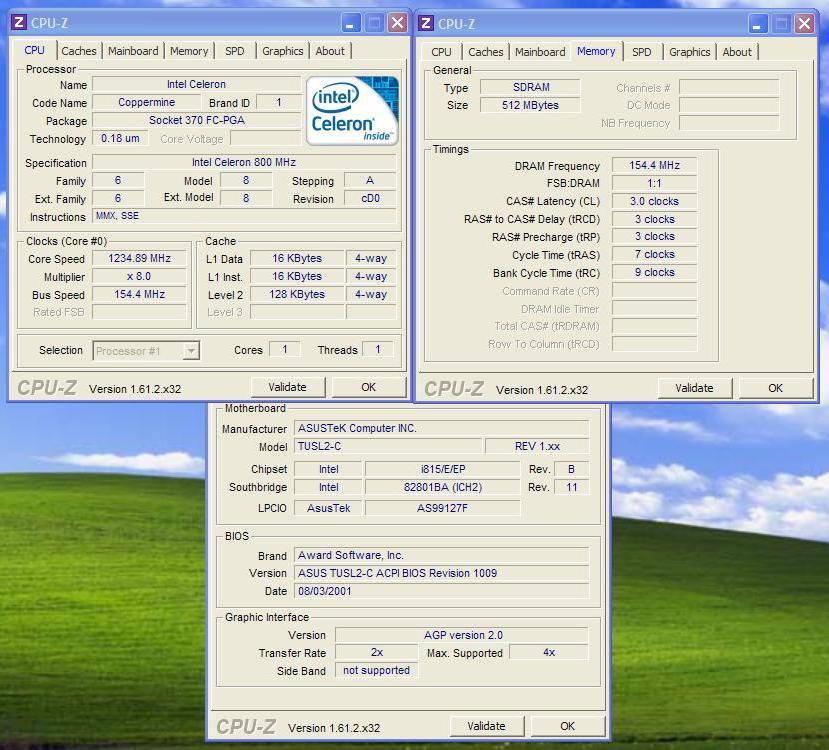Click the BIOS Version field Revision 1009
This screenshot has width=829, height=750.
(441, 573)
